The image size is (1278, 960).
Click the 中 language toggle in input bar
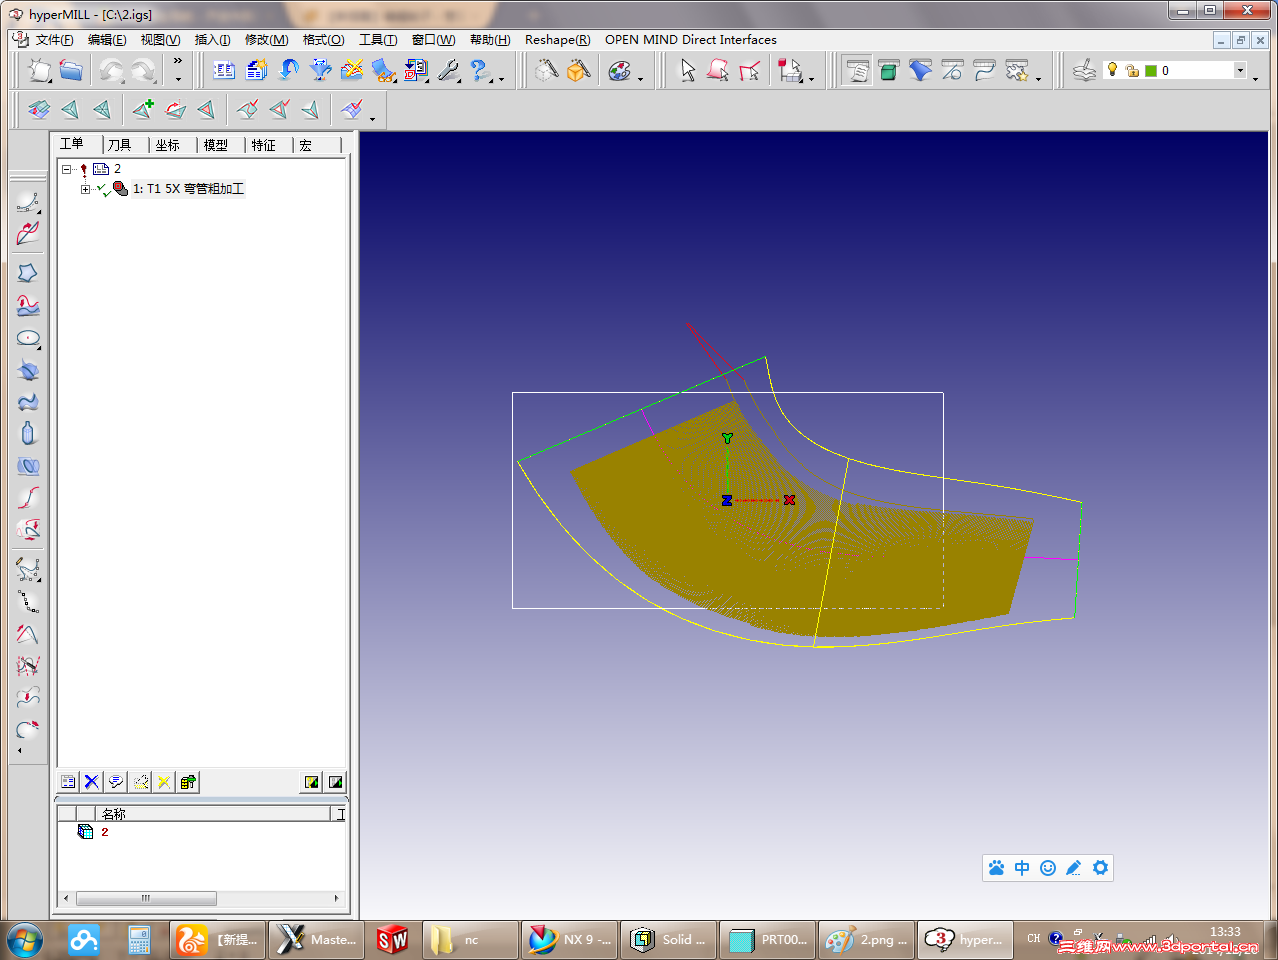1022,868
